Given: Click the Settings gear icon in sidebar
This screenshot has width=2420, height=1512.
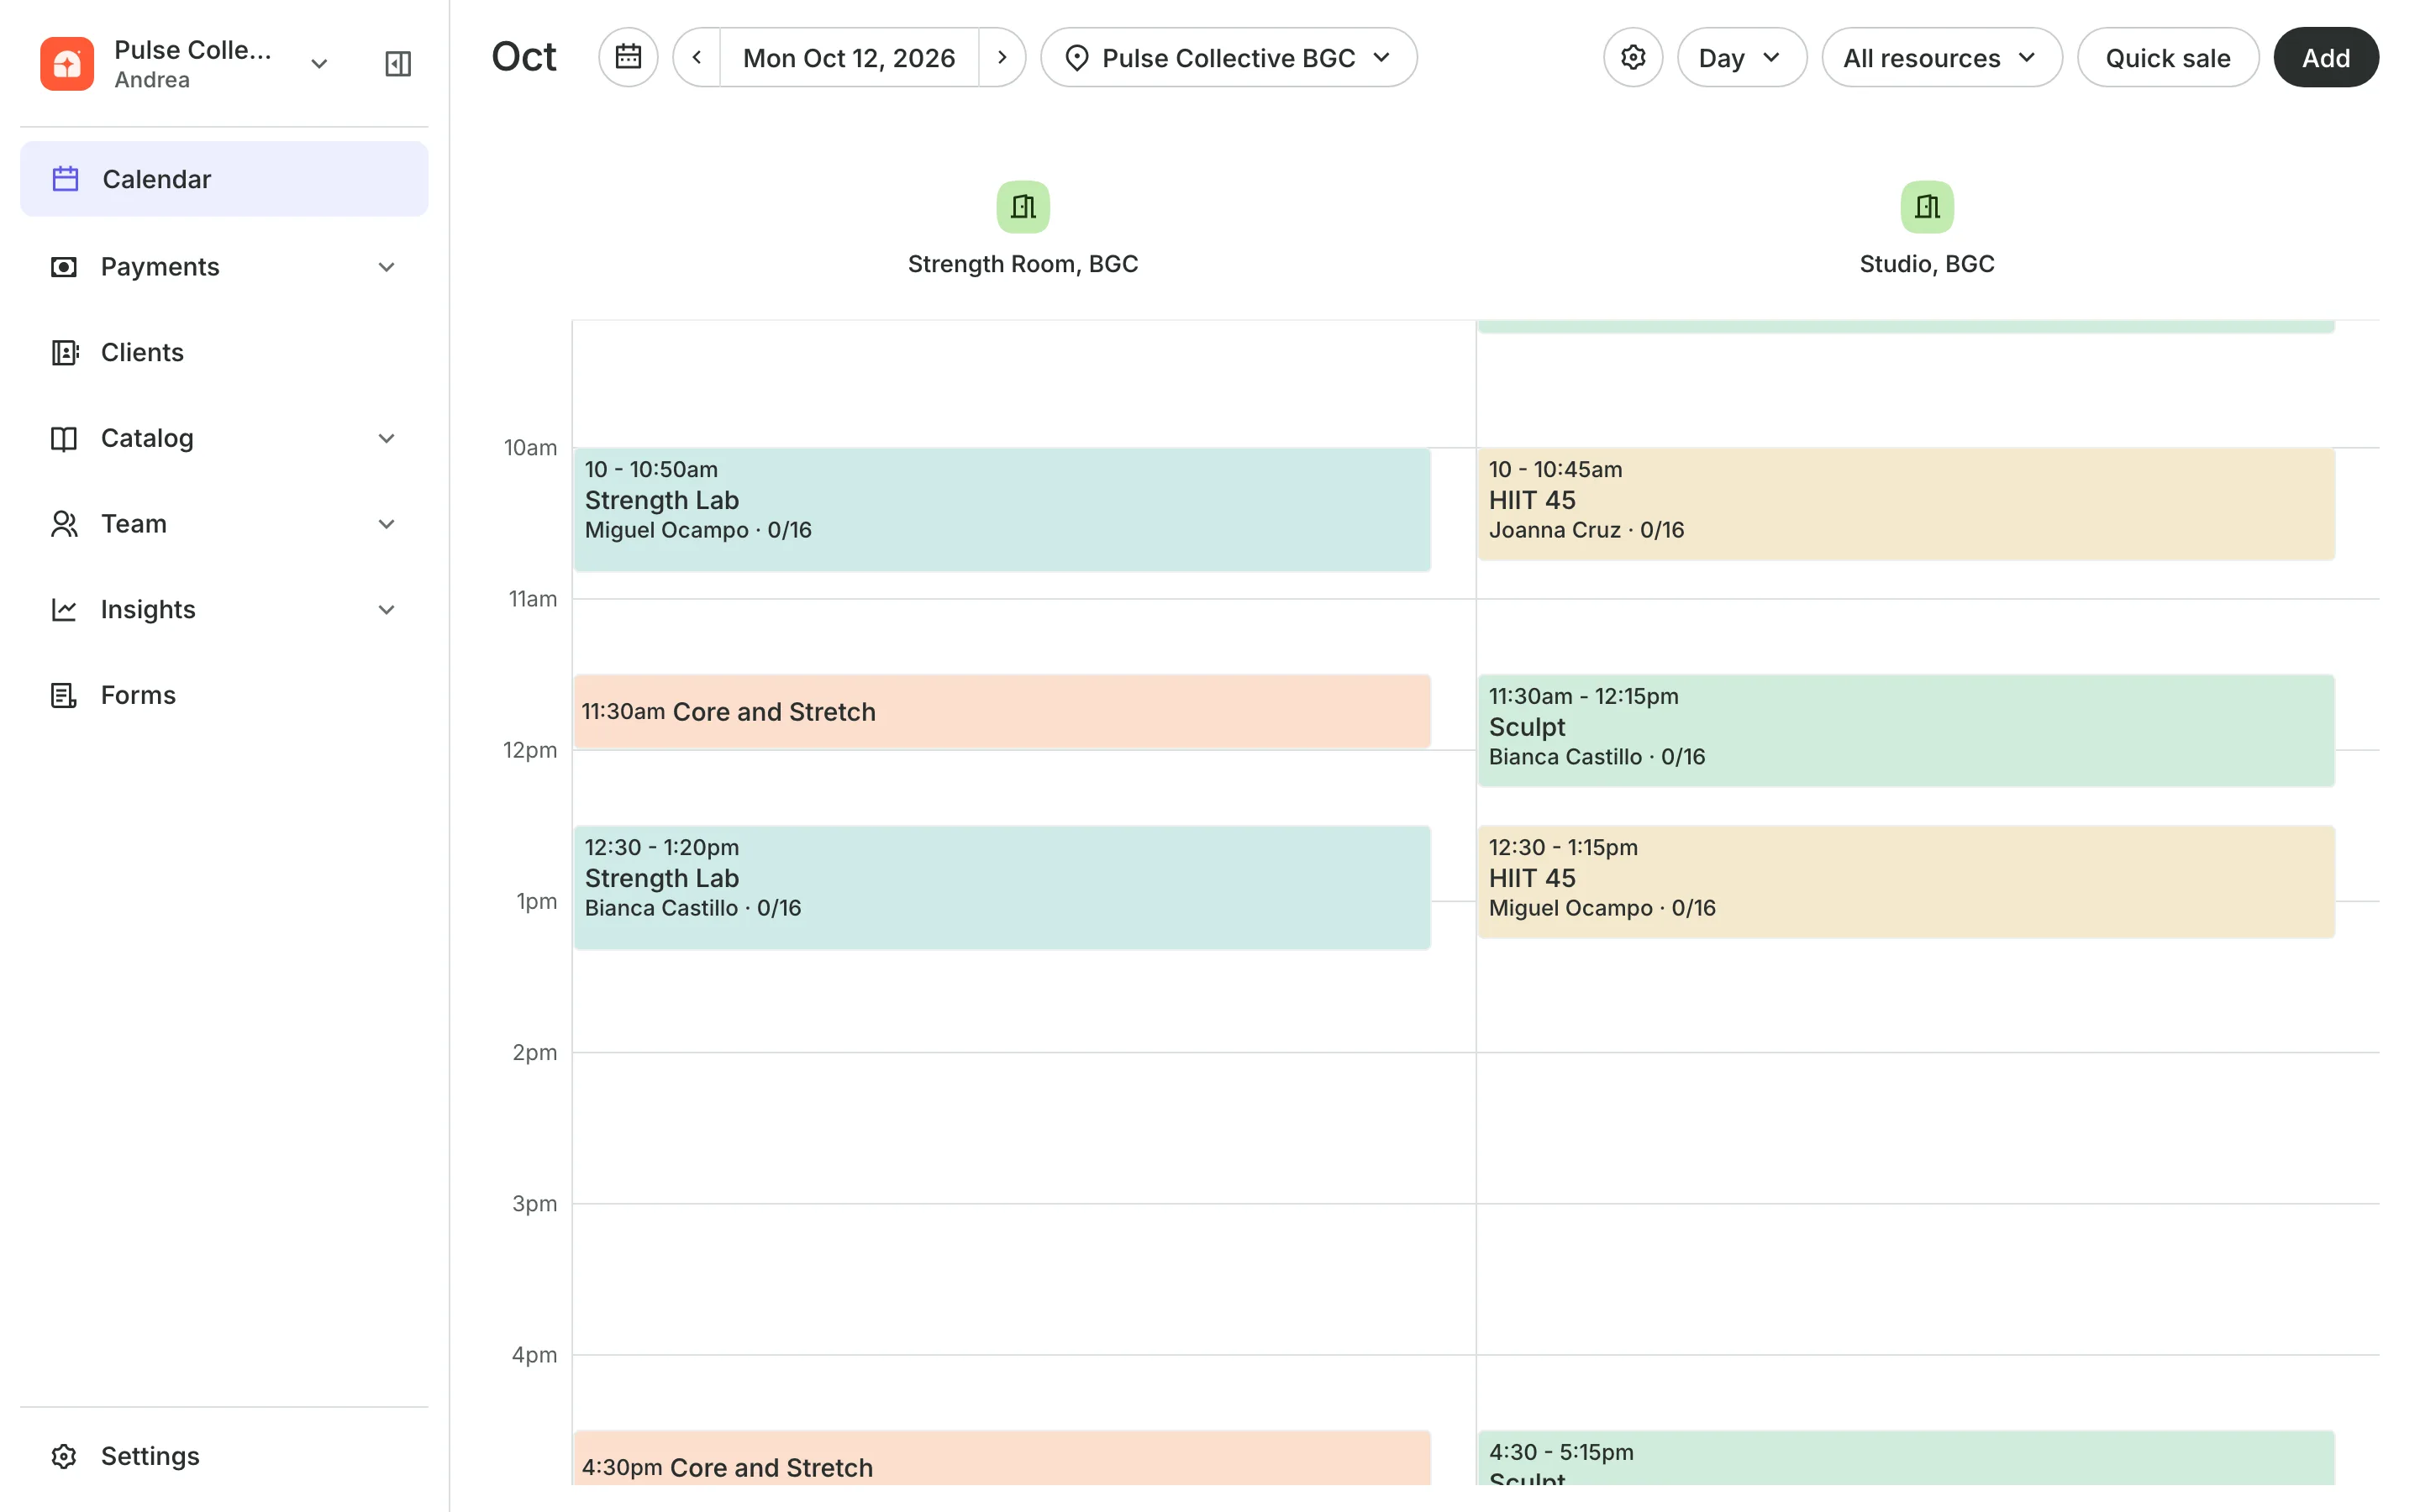Looking at the screenshot, I should 64,1456.
